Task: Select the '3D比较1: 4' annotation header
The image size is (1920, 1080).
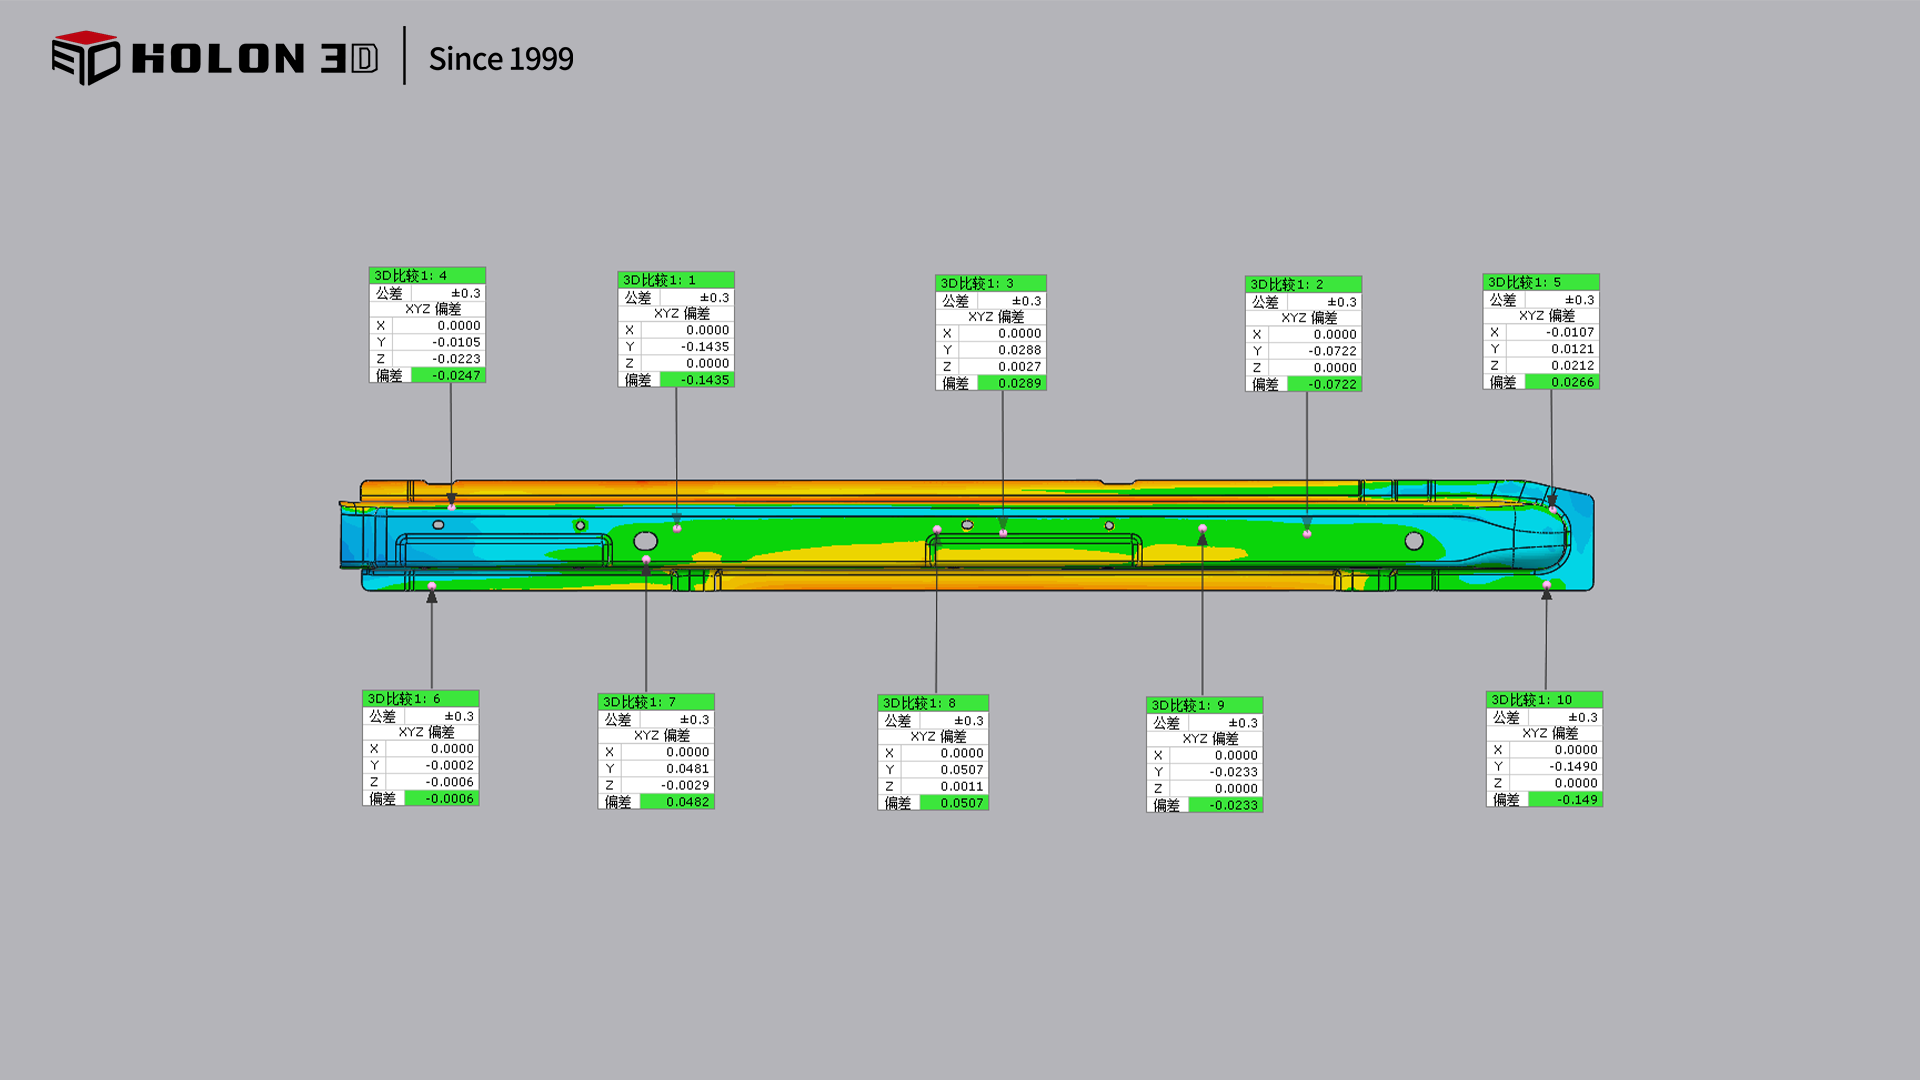Action: point(427,275)
